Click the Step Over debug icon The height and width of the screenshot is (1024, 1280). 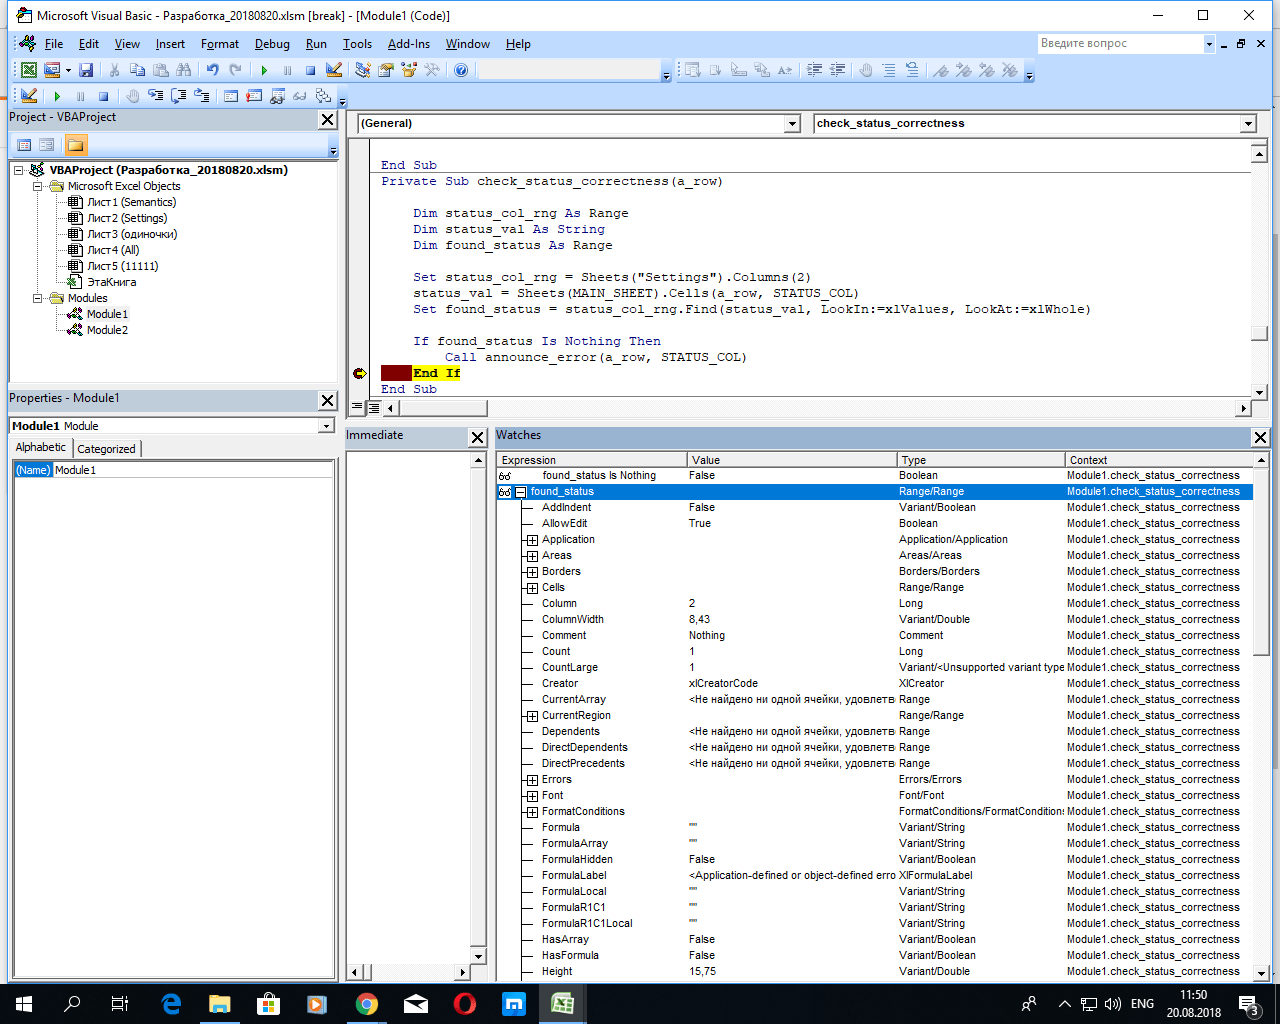tap(177, 95)
